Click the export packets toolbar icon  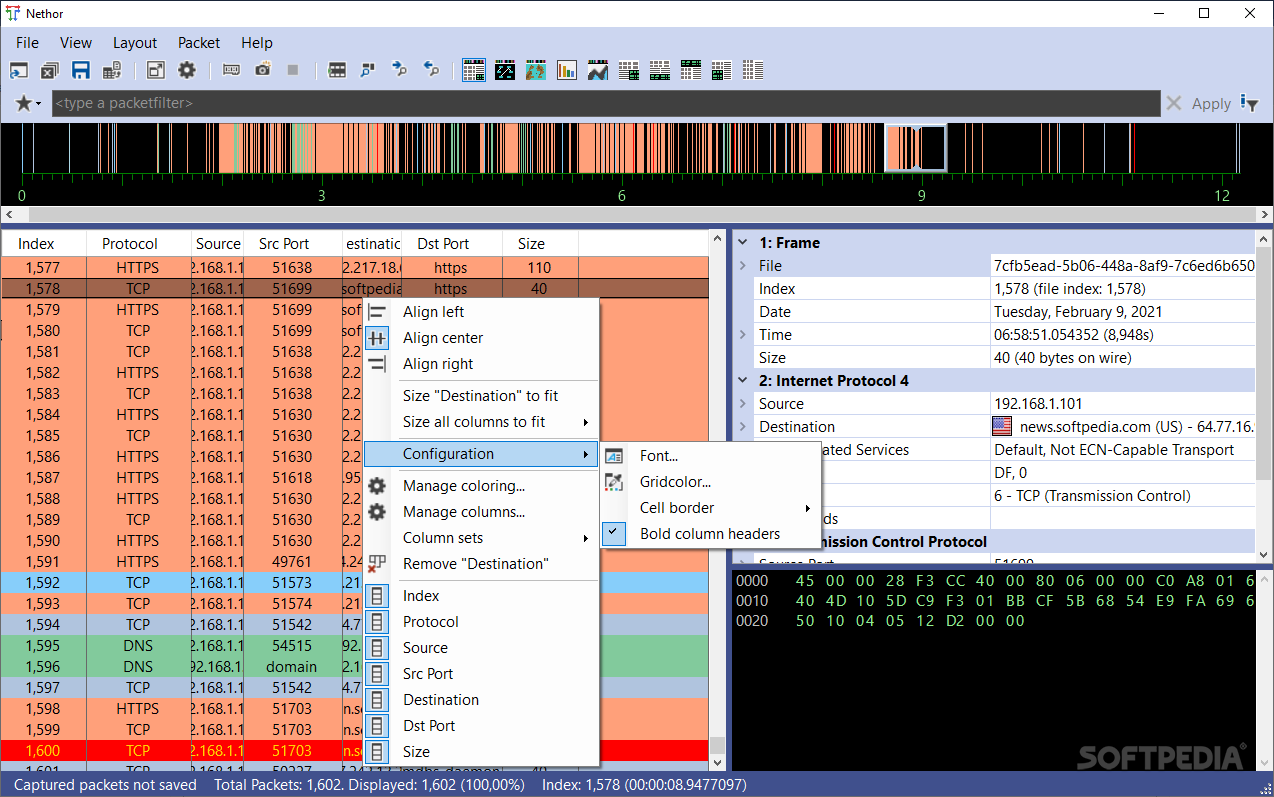[112, 70]
